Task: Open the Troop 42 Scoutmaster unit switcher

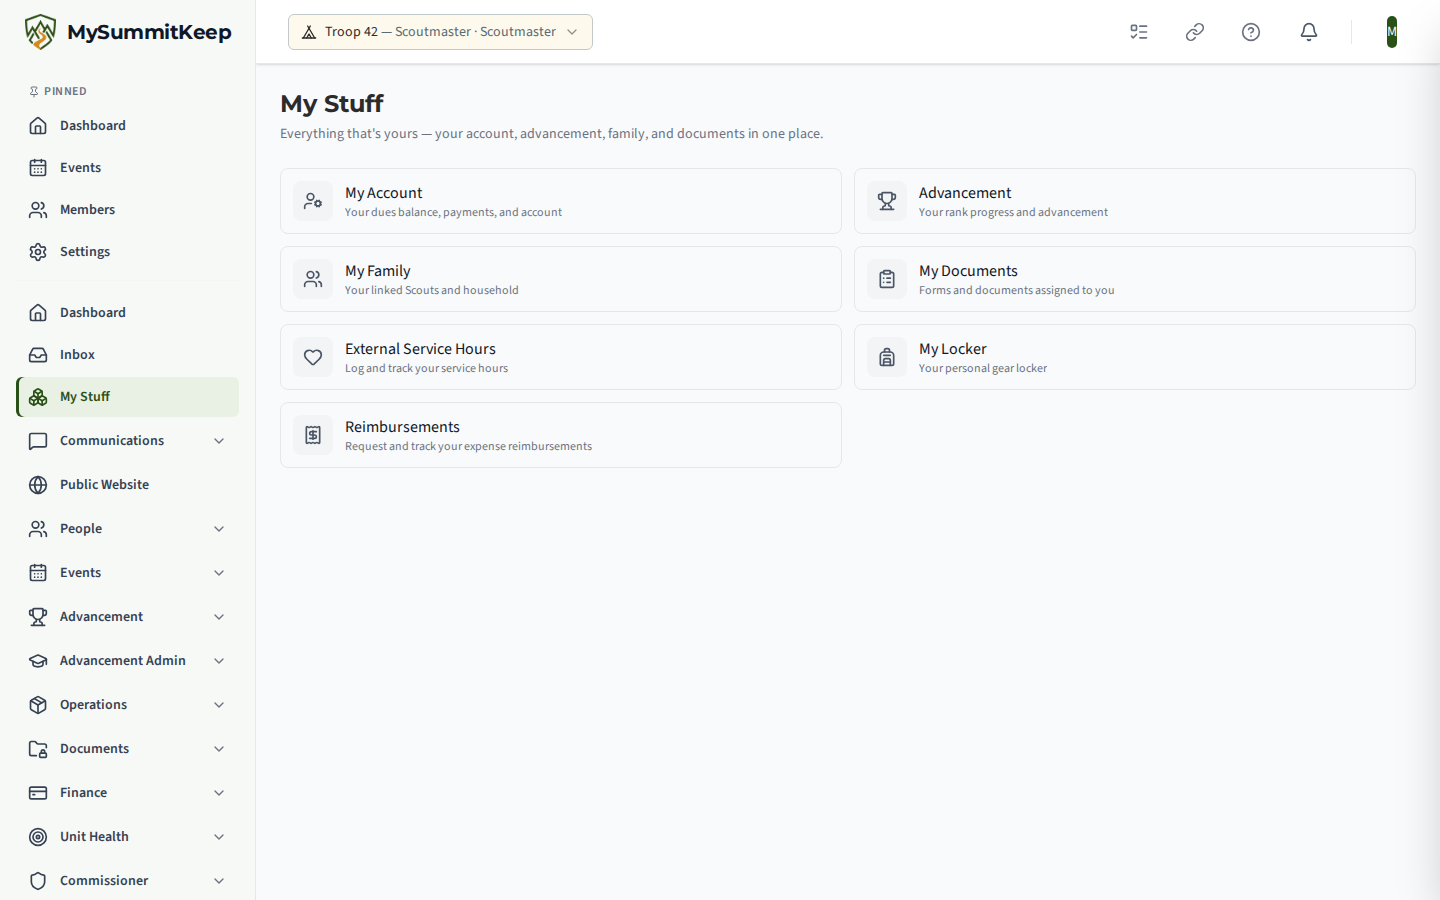Action: (440, 32)
